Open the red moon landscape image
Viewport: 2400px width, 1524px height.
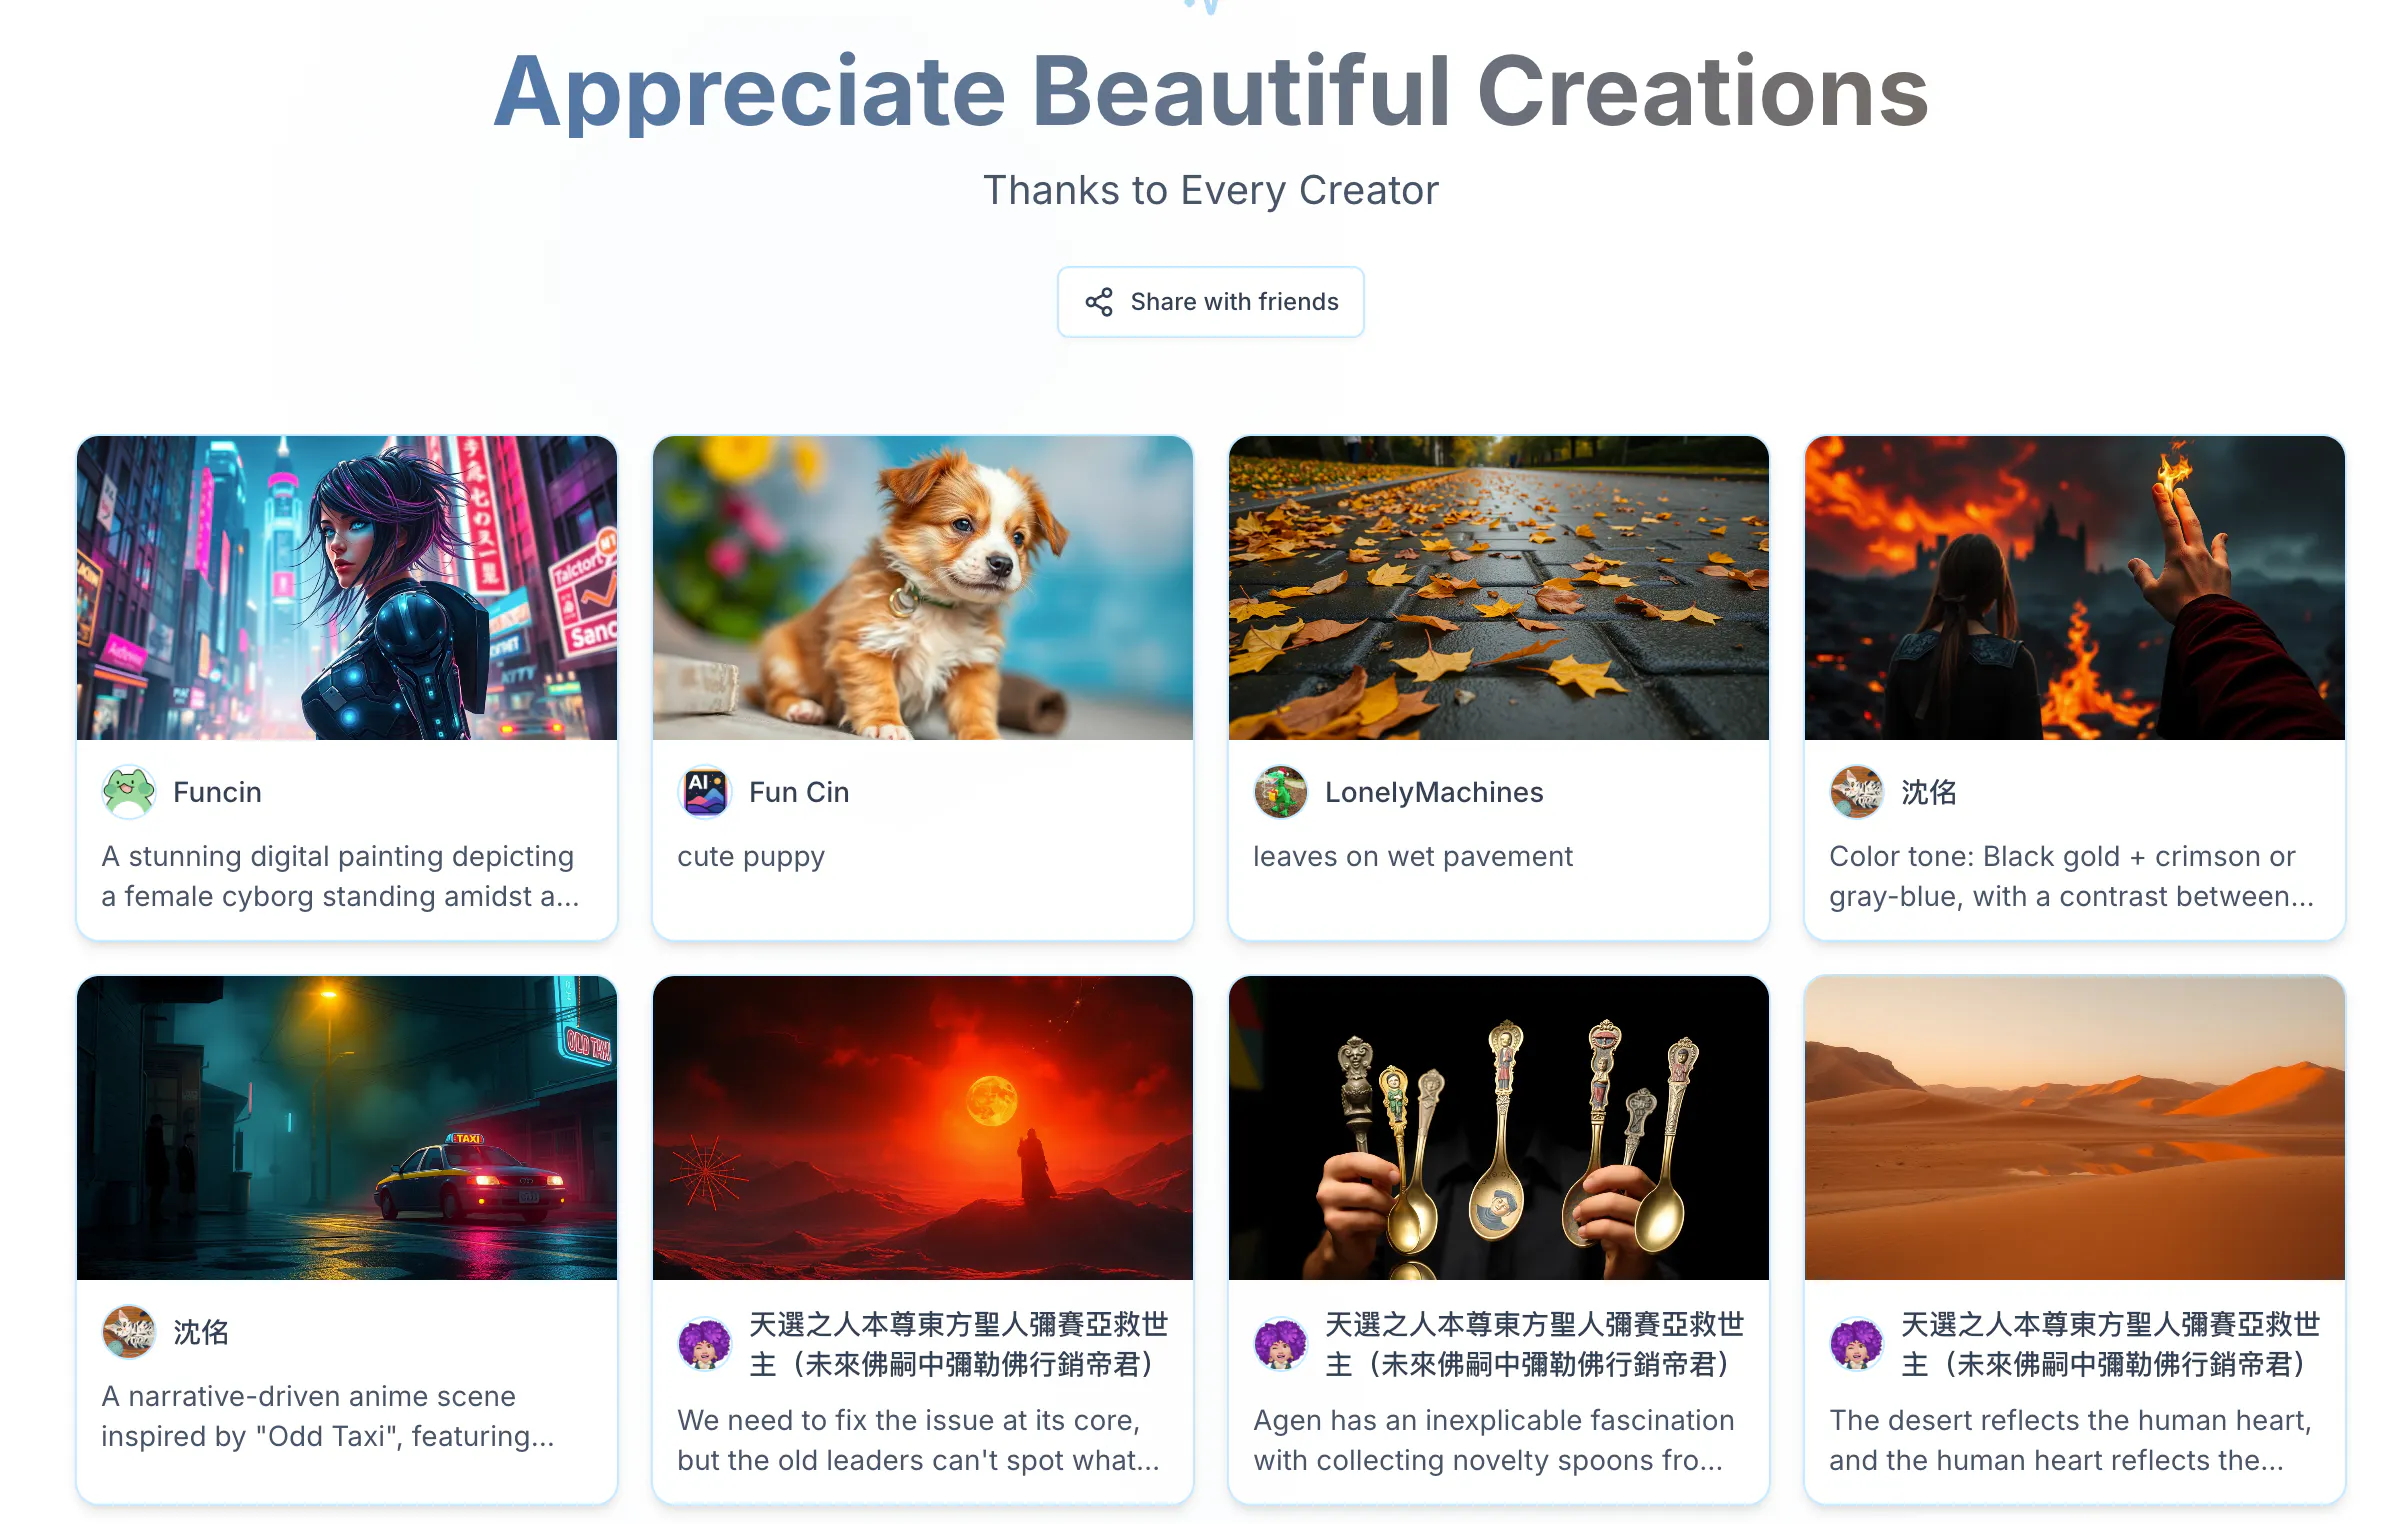tap(923, 1128)
